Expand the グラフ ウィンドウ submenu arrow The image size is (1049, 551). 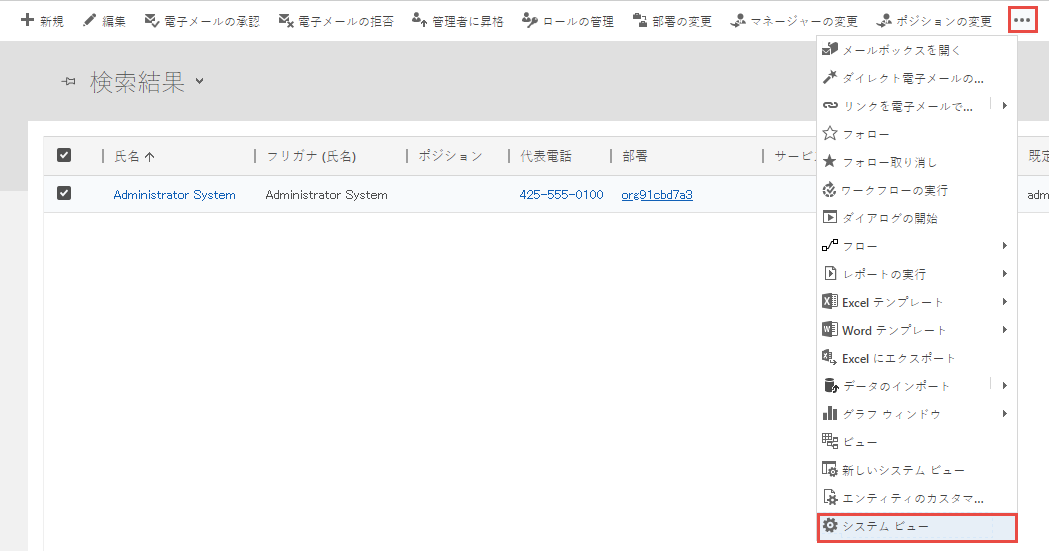1004,414
